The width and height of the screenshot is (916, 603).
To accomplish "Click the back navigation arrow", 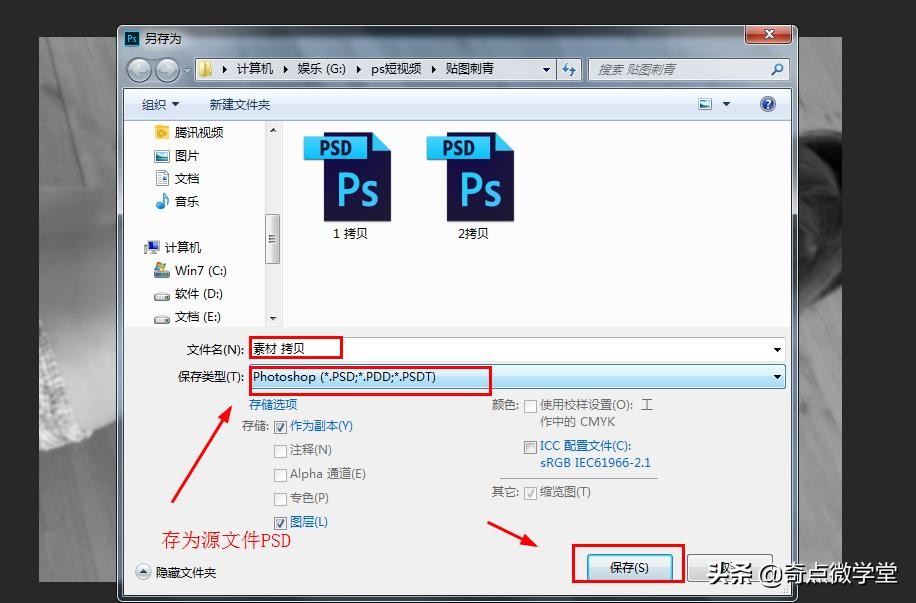I will (140, 69).
